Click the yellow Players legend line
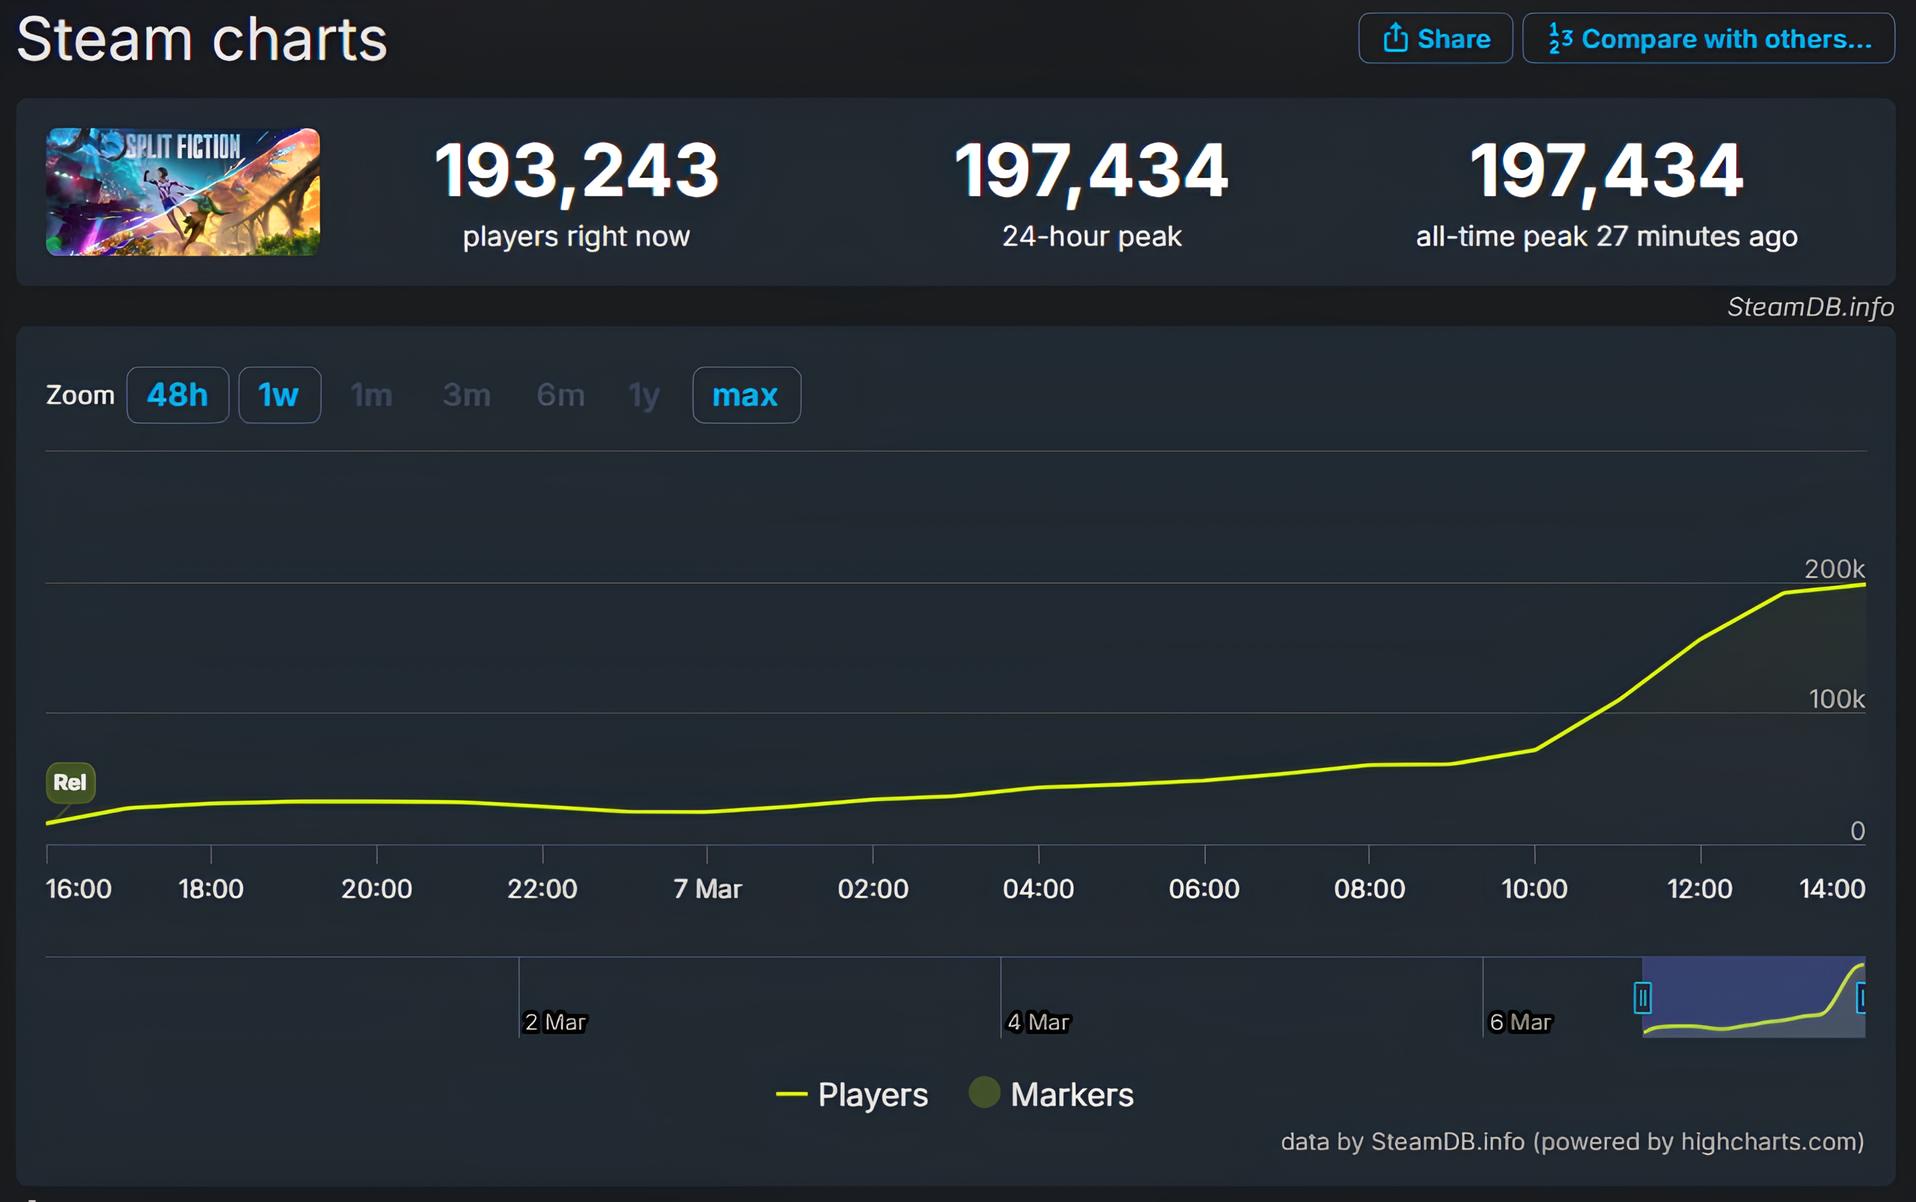This screenshot has width=1916, height=1202. pos(791,1095)
